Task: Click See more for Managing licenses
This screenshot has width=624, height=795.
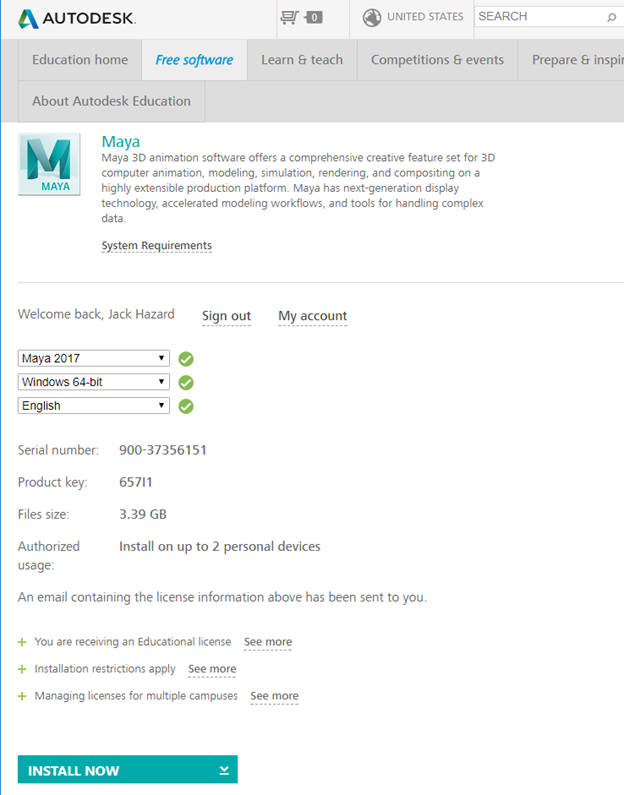Action: coord(274,696)
